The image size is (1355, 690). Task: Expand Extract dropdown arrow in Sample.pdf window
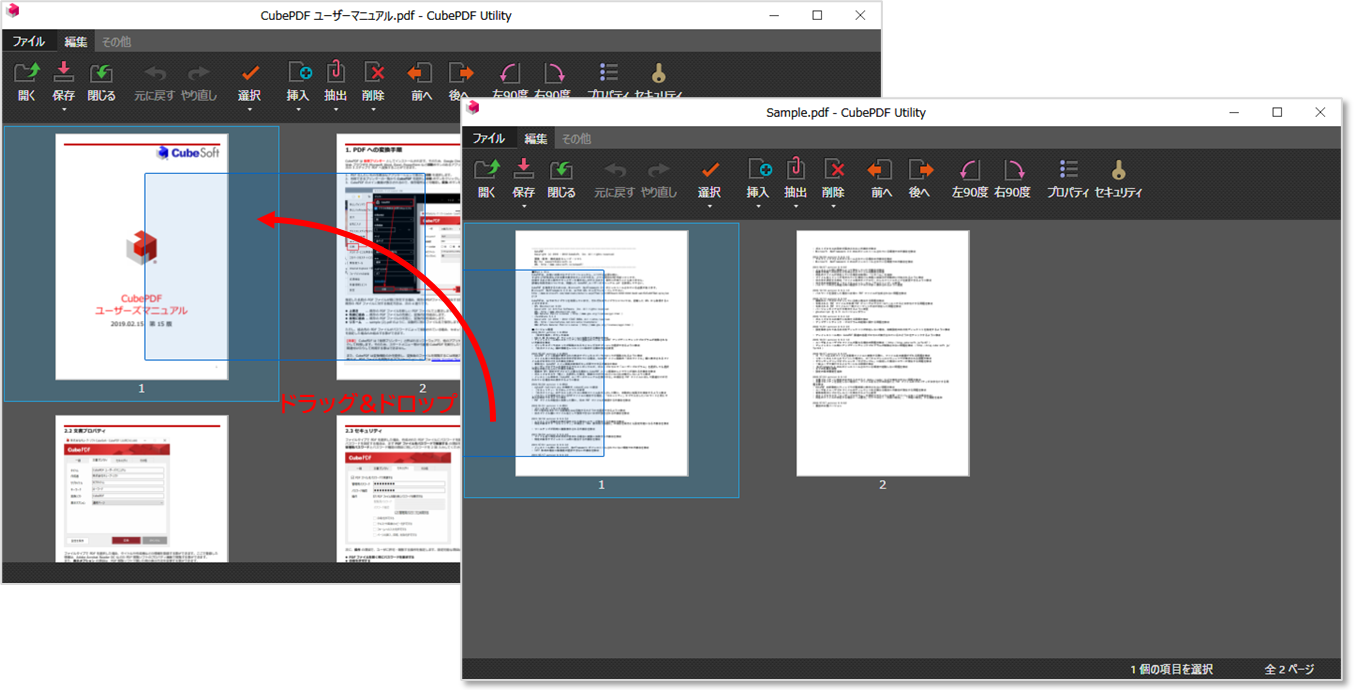tap(796, 206)
